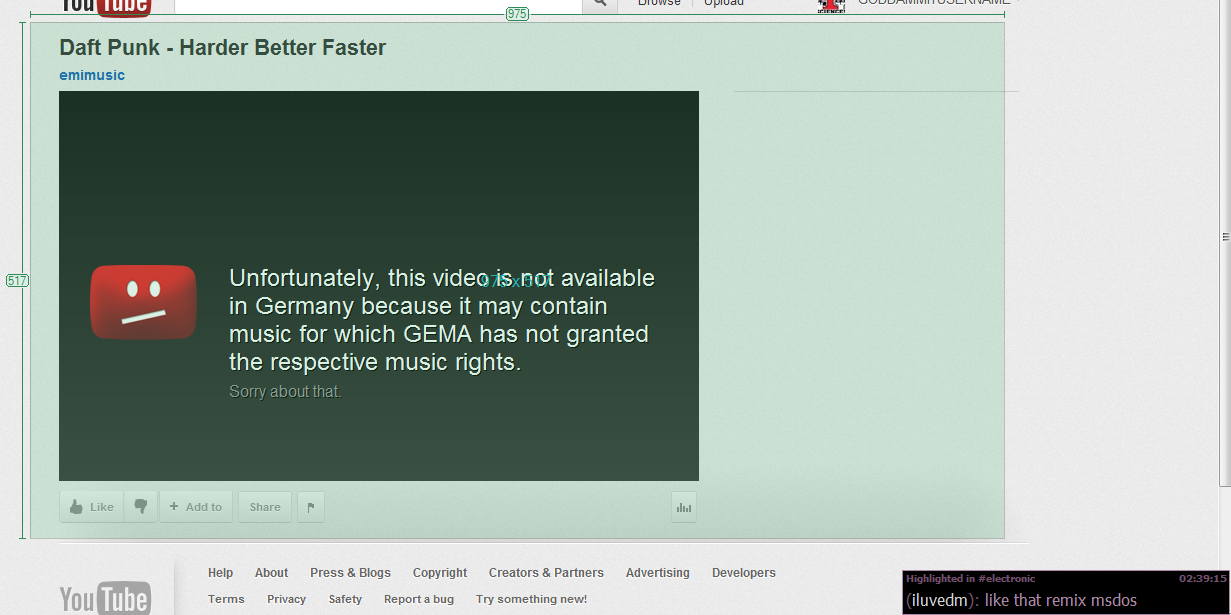Viewport: 1231px width, 615px height.
Task: Open Creators & Partners footer link
Action: coord(546,573)
